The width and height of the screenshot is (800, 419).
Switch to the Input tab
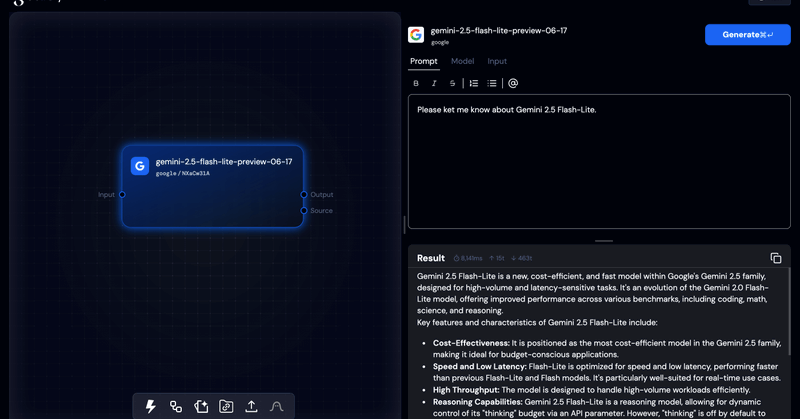(497, 61)
